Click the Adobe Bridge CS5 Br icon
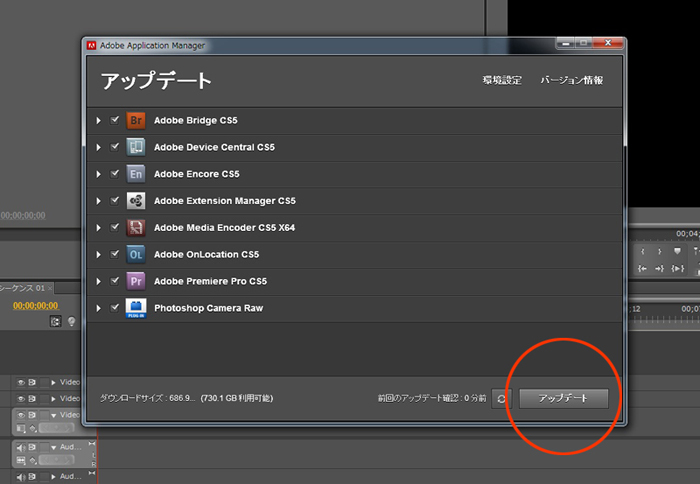The width and height of the screenshot is (700, 484). point(136,121)
